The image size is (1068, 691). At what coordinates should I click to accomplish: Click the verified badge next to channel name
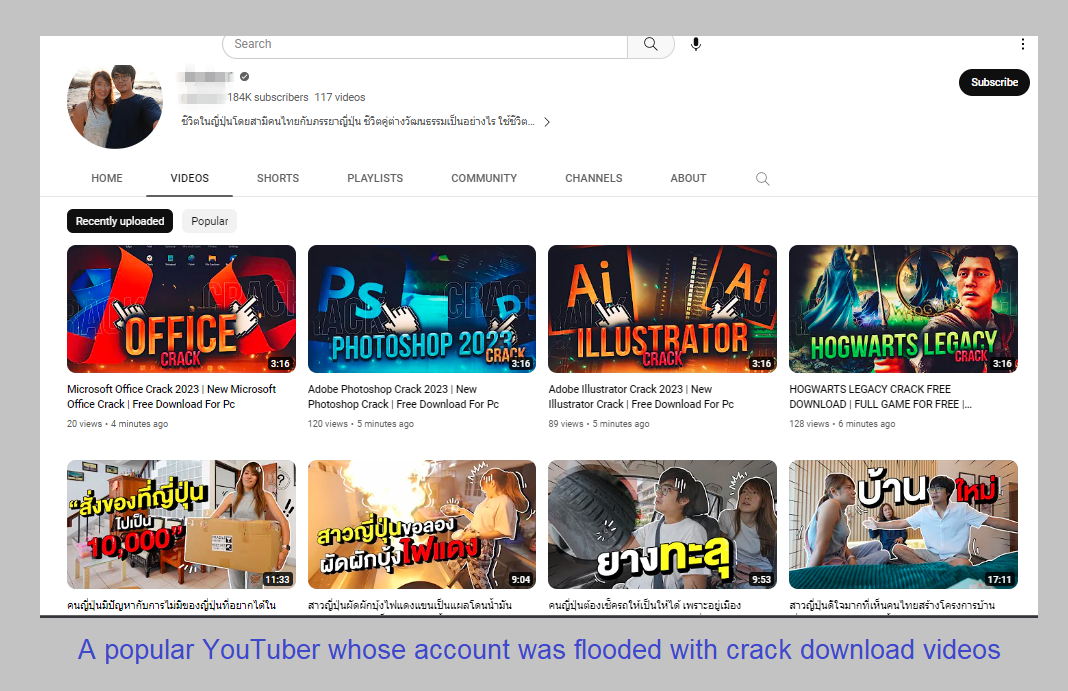(x=245, y=77)
